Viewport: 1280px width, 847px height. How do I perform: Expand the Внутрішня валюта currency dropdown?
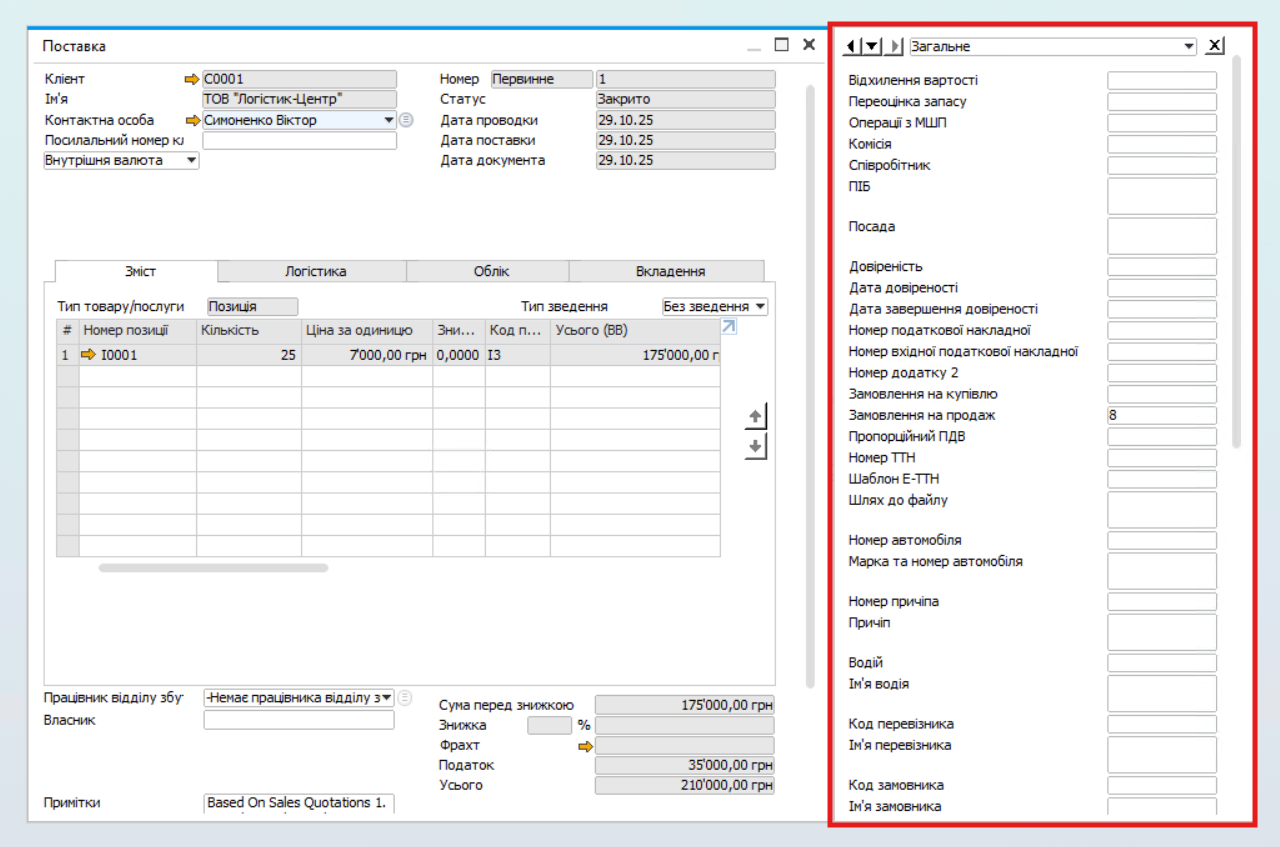[x=191, y=160]
